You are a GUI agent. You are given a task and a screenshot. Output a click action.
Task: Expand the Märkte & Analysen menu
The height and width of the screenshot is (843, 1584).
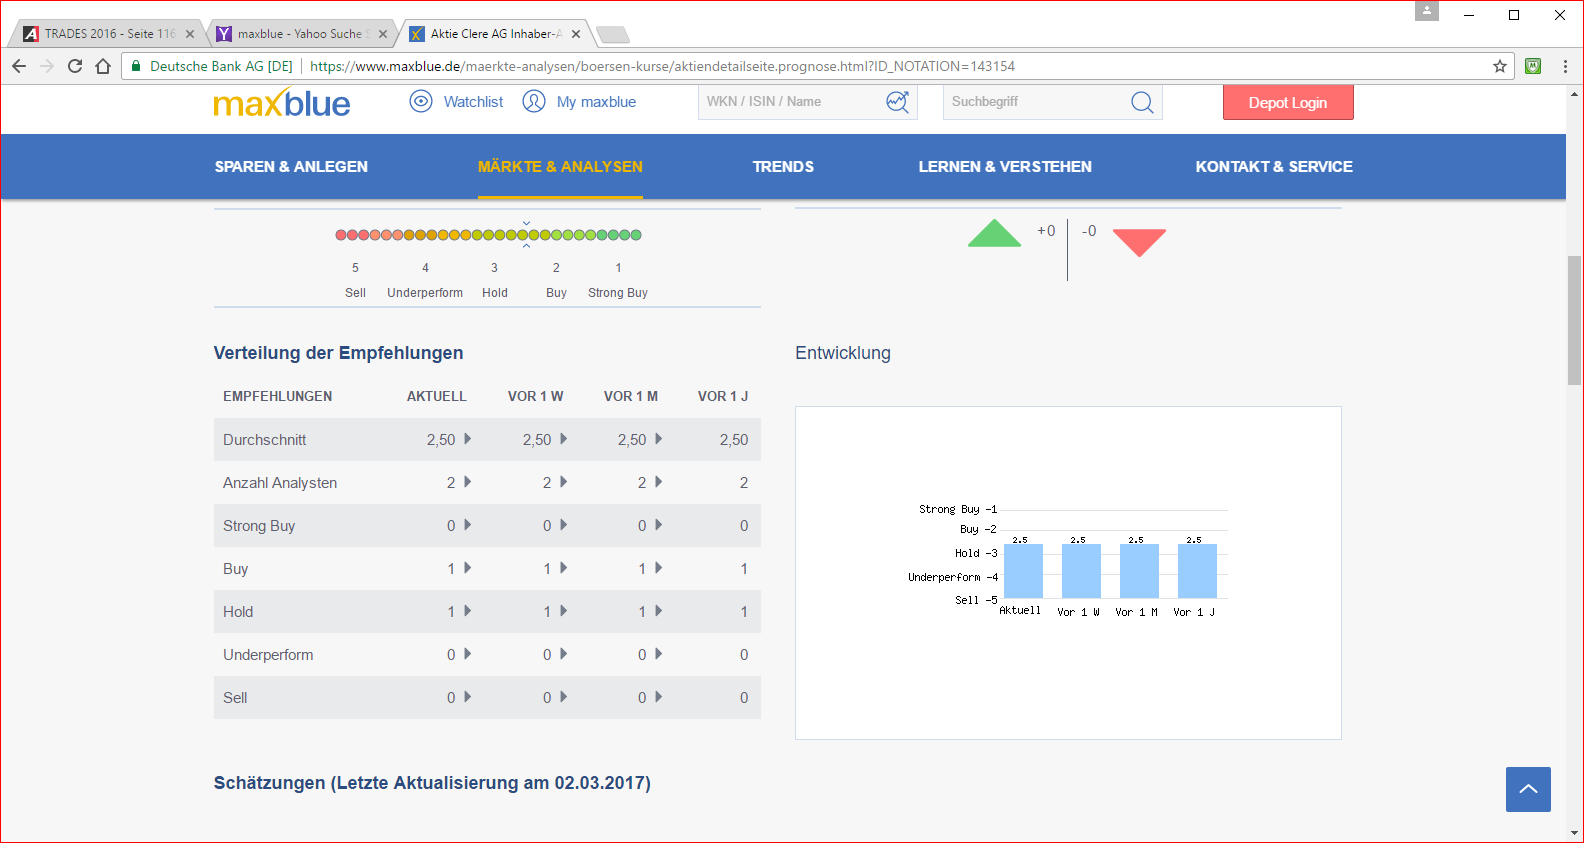(x=560, y=167)
